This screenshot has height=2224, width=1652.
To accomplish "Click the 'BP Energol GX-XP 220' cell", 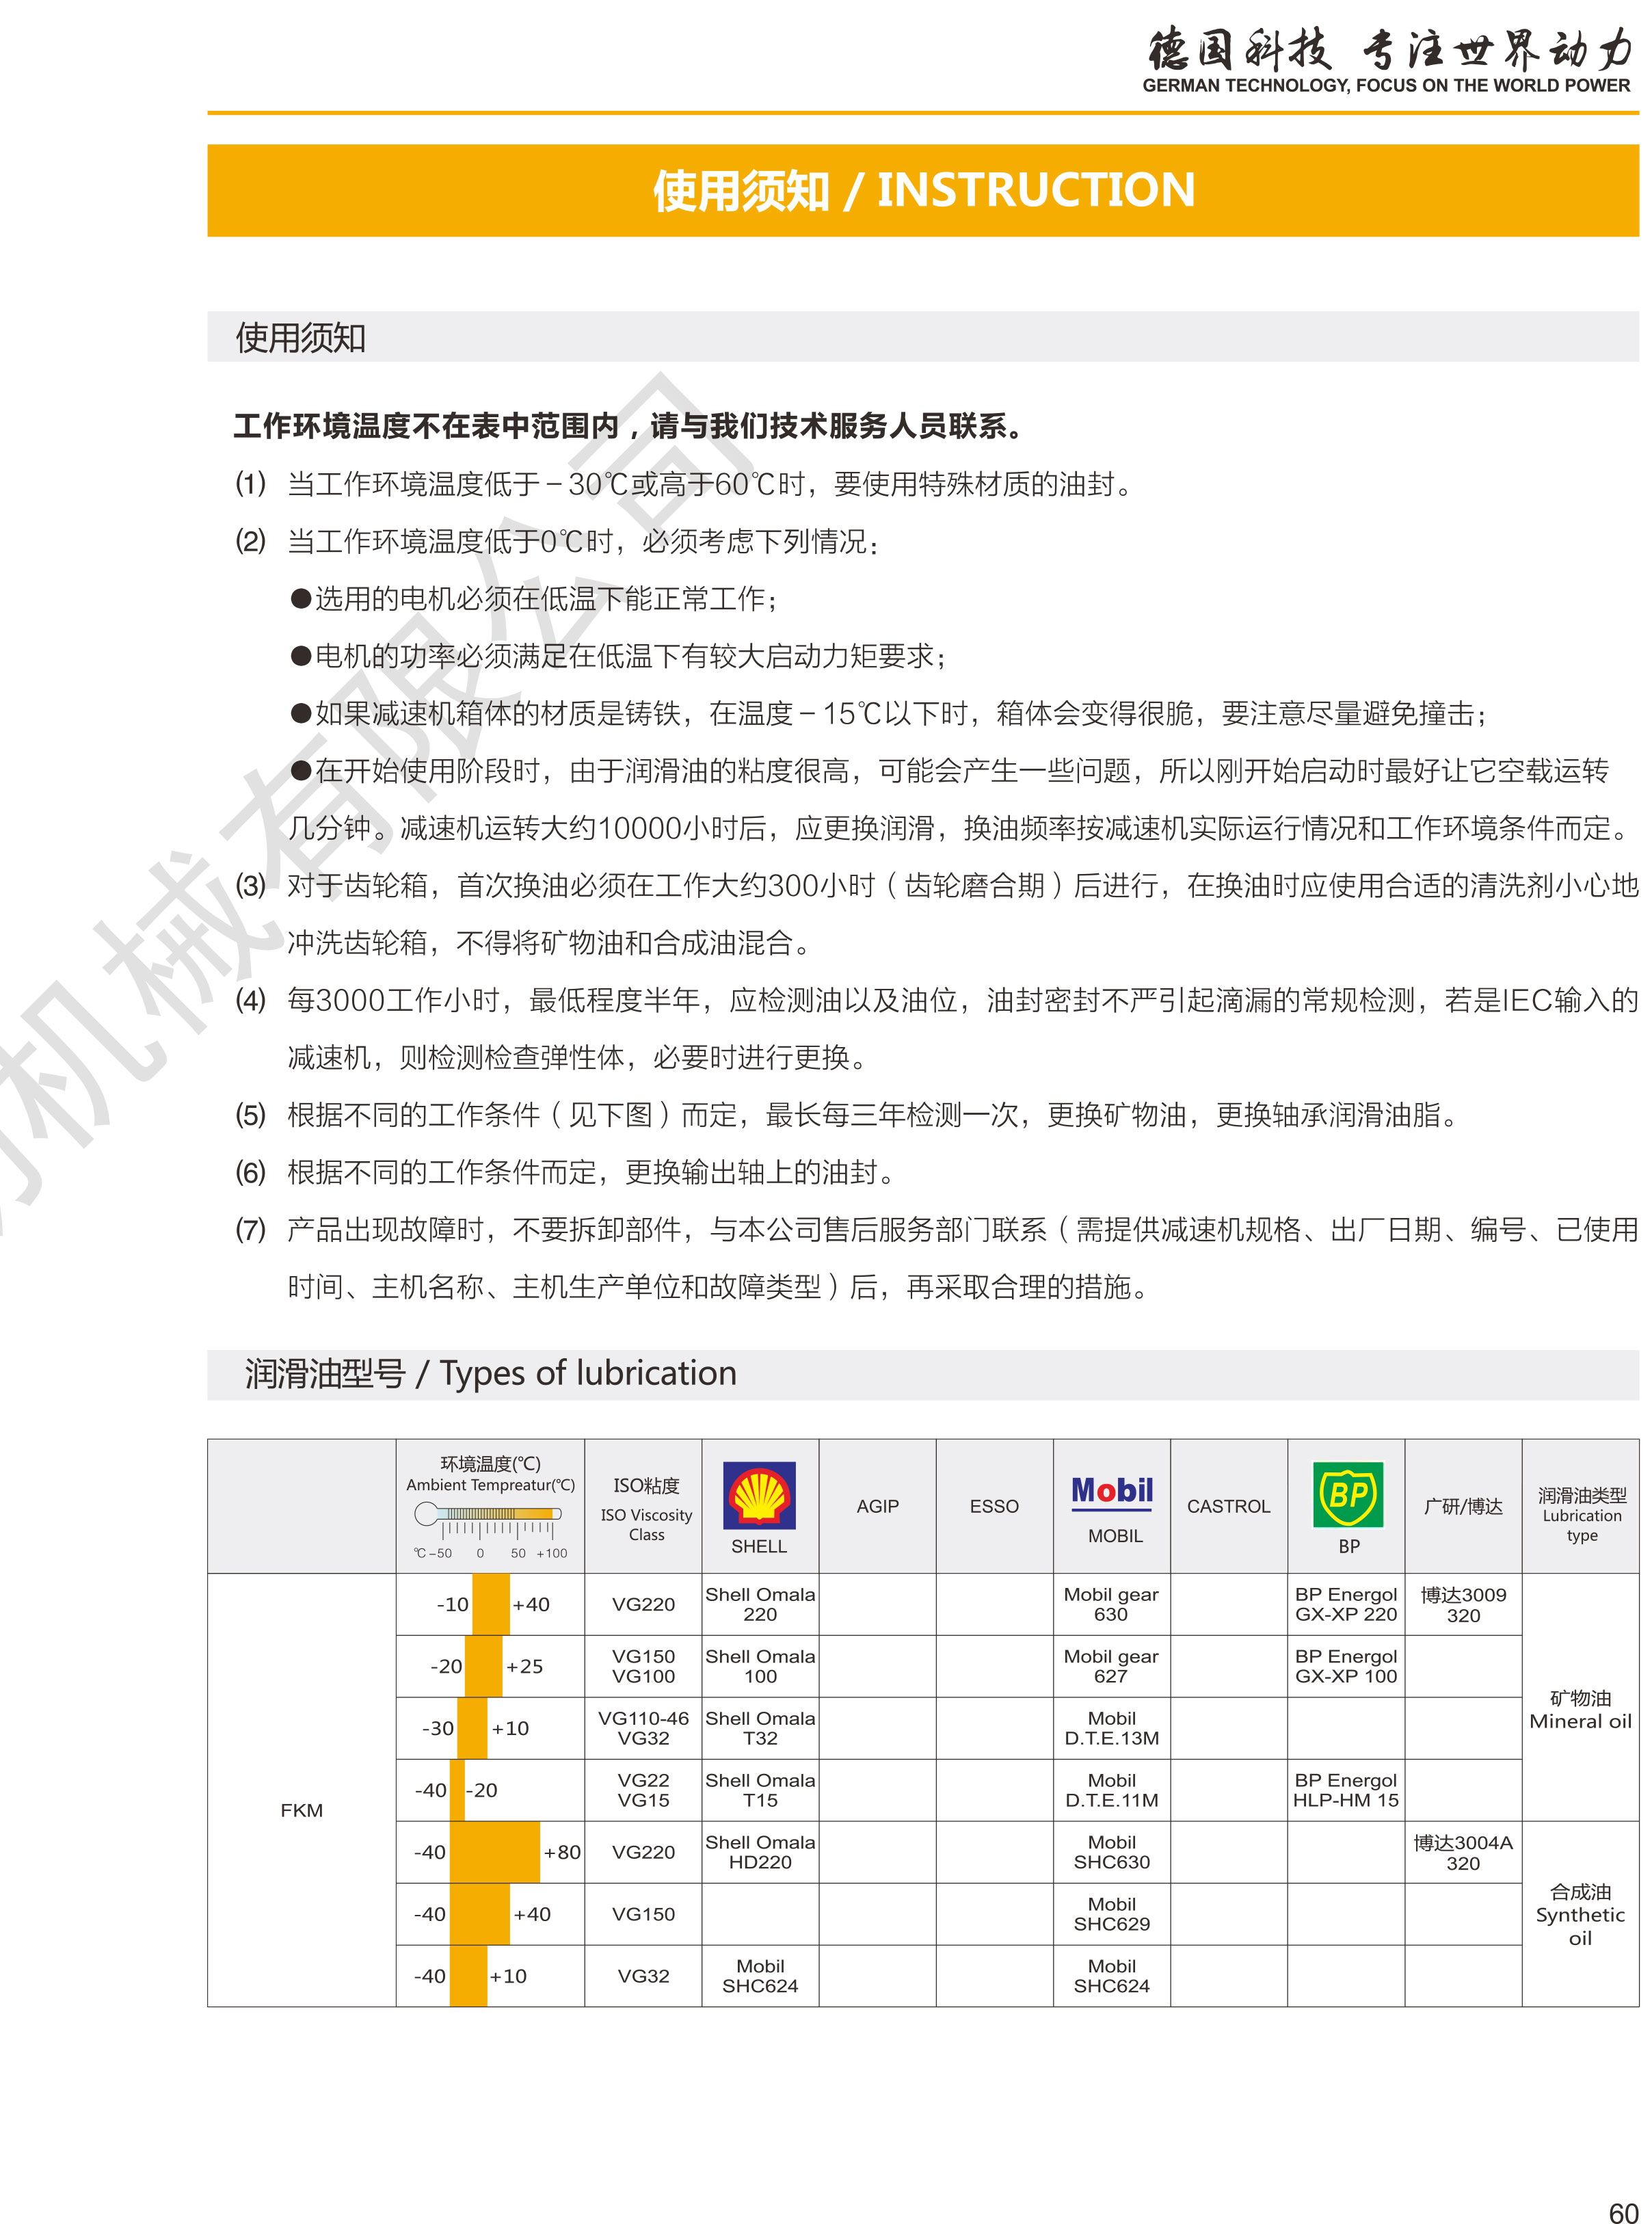I will click(x=1345, y=1604).
